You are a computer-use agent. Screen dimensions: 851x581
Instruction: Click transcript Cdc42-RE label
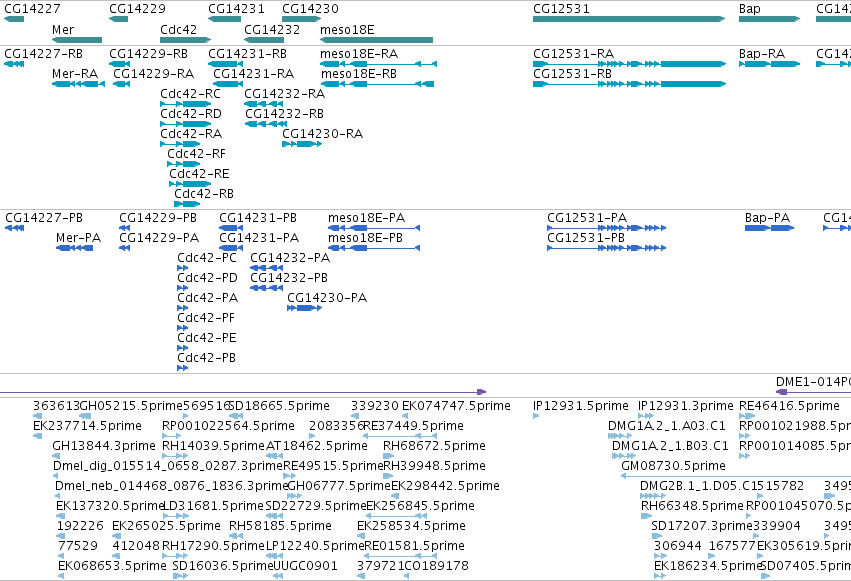[199, 174]
